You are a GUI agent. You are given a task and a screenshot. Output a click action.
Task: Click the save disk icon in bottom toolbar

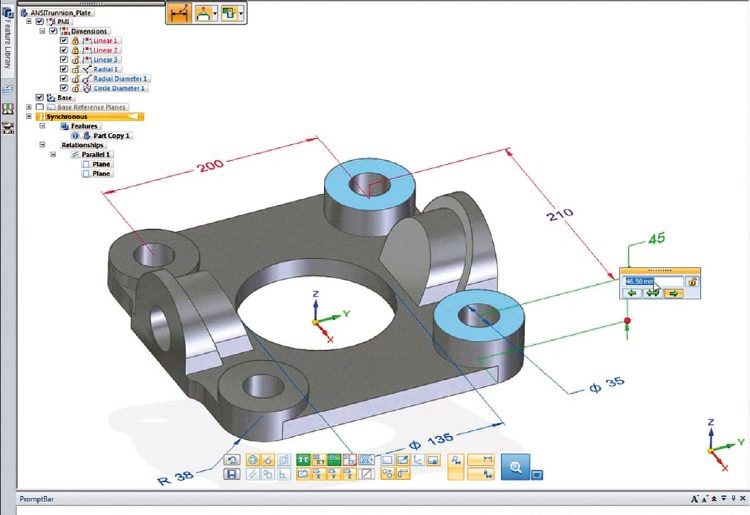click(232, 473)
